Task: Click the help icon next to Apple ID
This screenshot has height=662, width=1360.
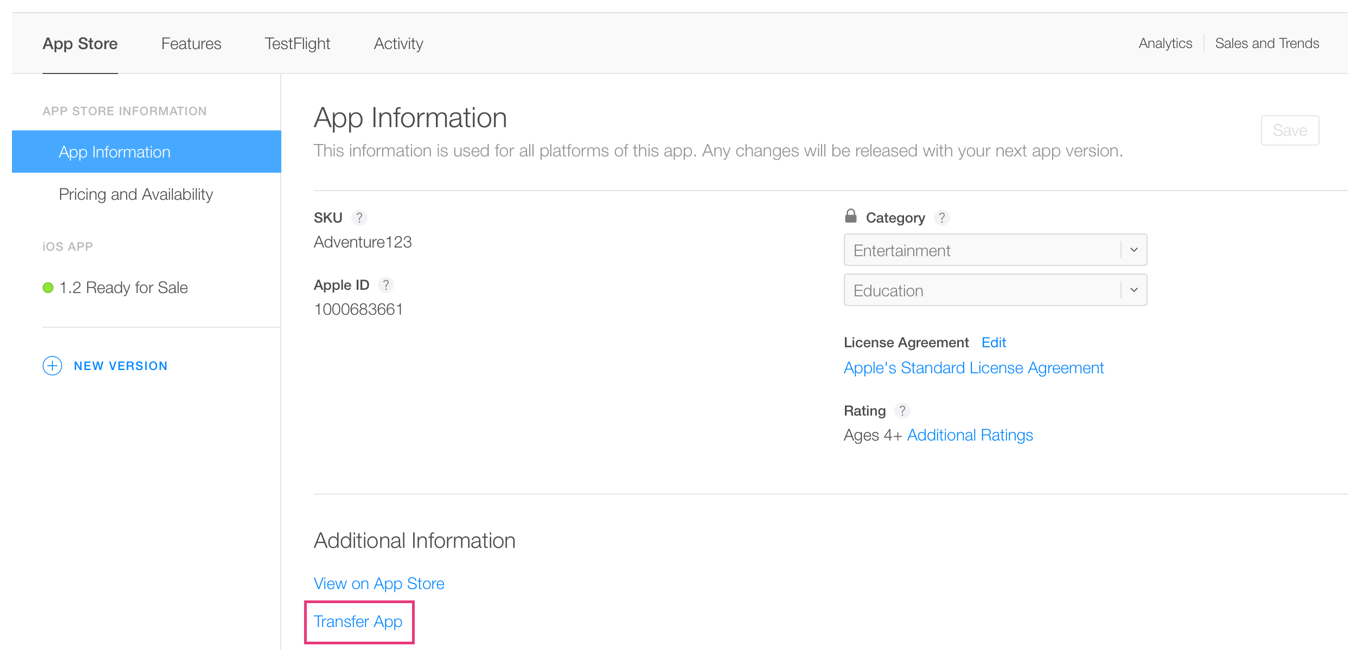Action: pyautogui.click(x=386, y=284)
